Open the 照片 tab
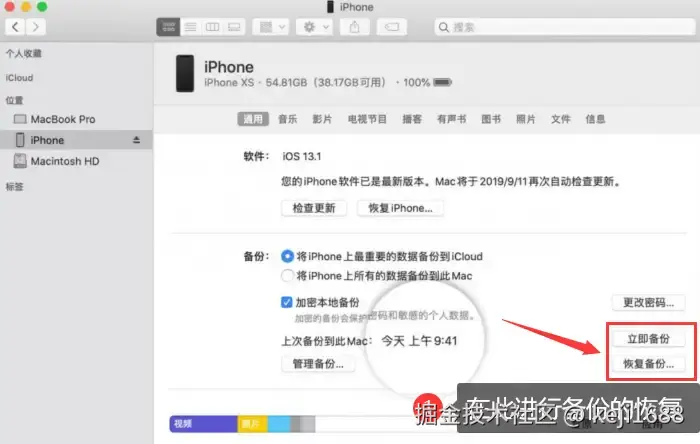The image size is (700, 444). point(525,119)
